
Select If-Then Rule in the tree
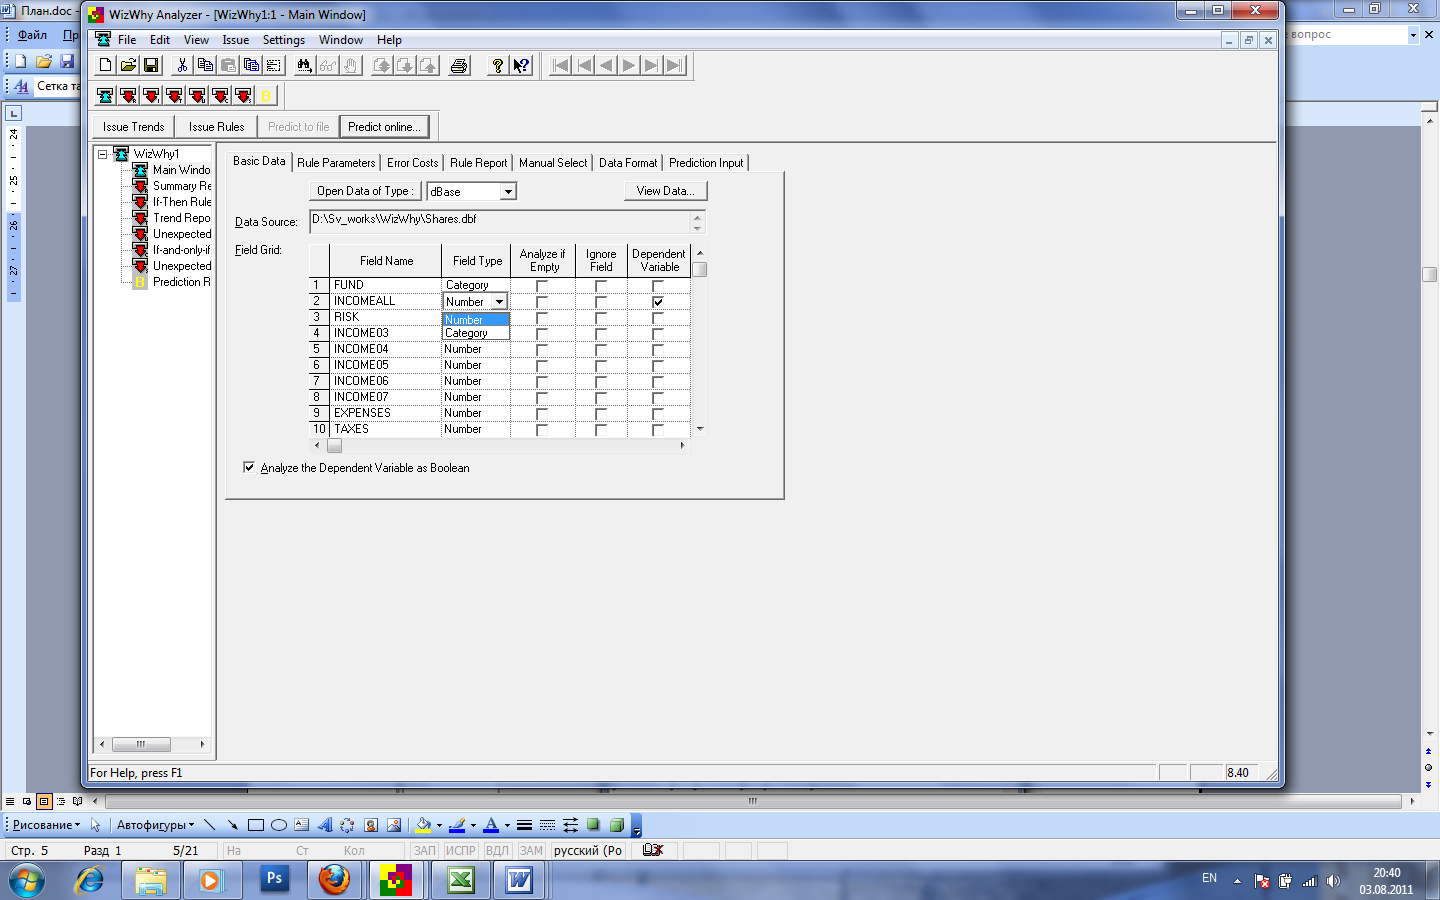pos(181,202)
